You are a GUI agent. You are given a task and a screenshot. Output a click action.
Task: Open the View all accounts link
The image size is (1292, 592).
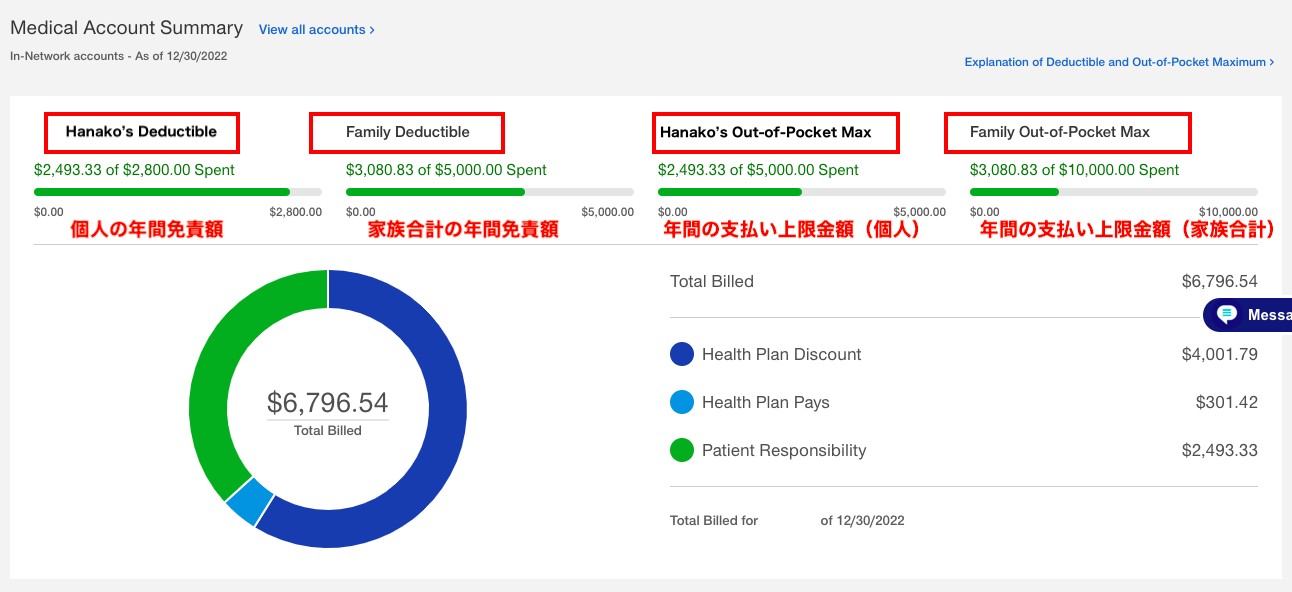316,30
